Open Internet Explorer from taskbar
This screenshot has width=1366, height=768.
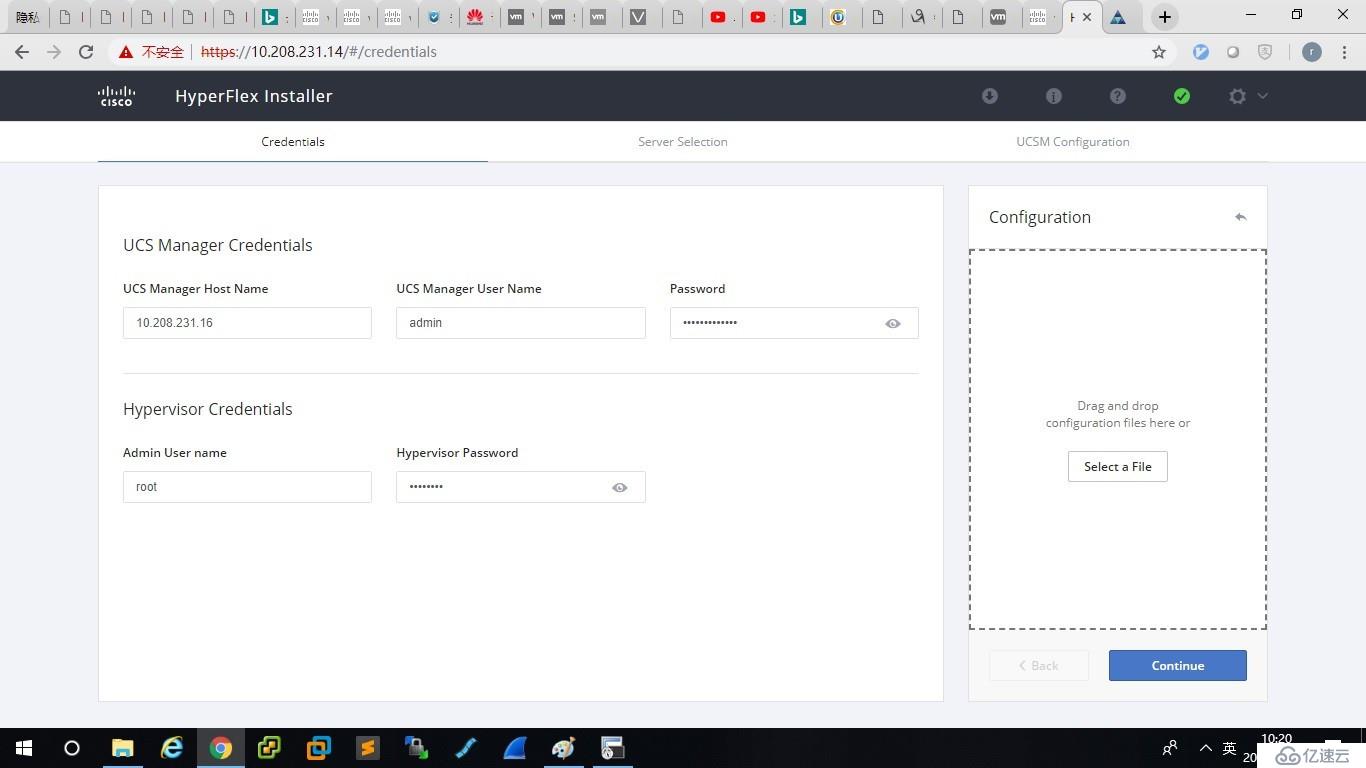pyautogui.click(x=172, y=748)
